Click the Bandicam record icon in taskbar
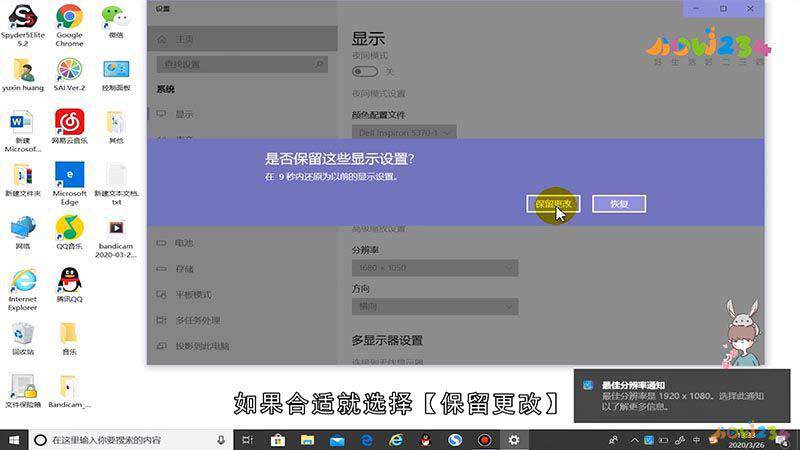Screen dimensions: 800x450 (x=485, y=440)
